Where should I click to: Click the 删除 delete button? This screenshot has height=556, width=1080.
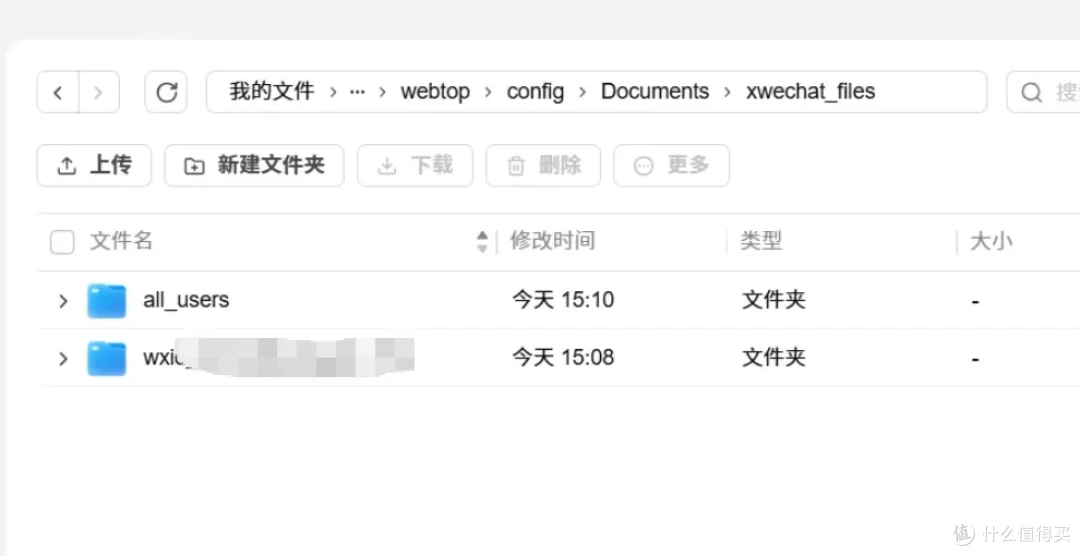(x=543, y=165)
